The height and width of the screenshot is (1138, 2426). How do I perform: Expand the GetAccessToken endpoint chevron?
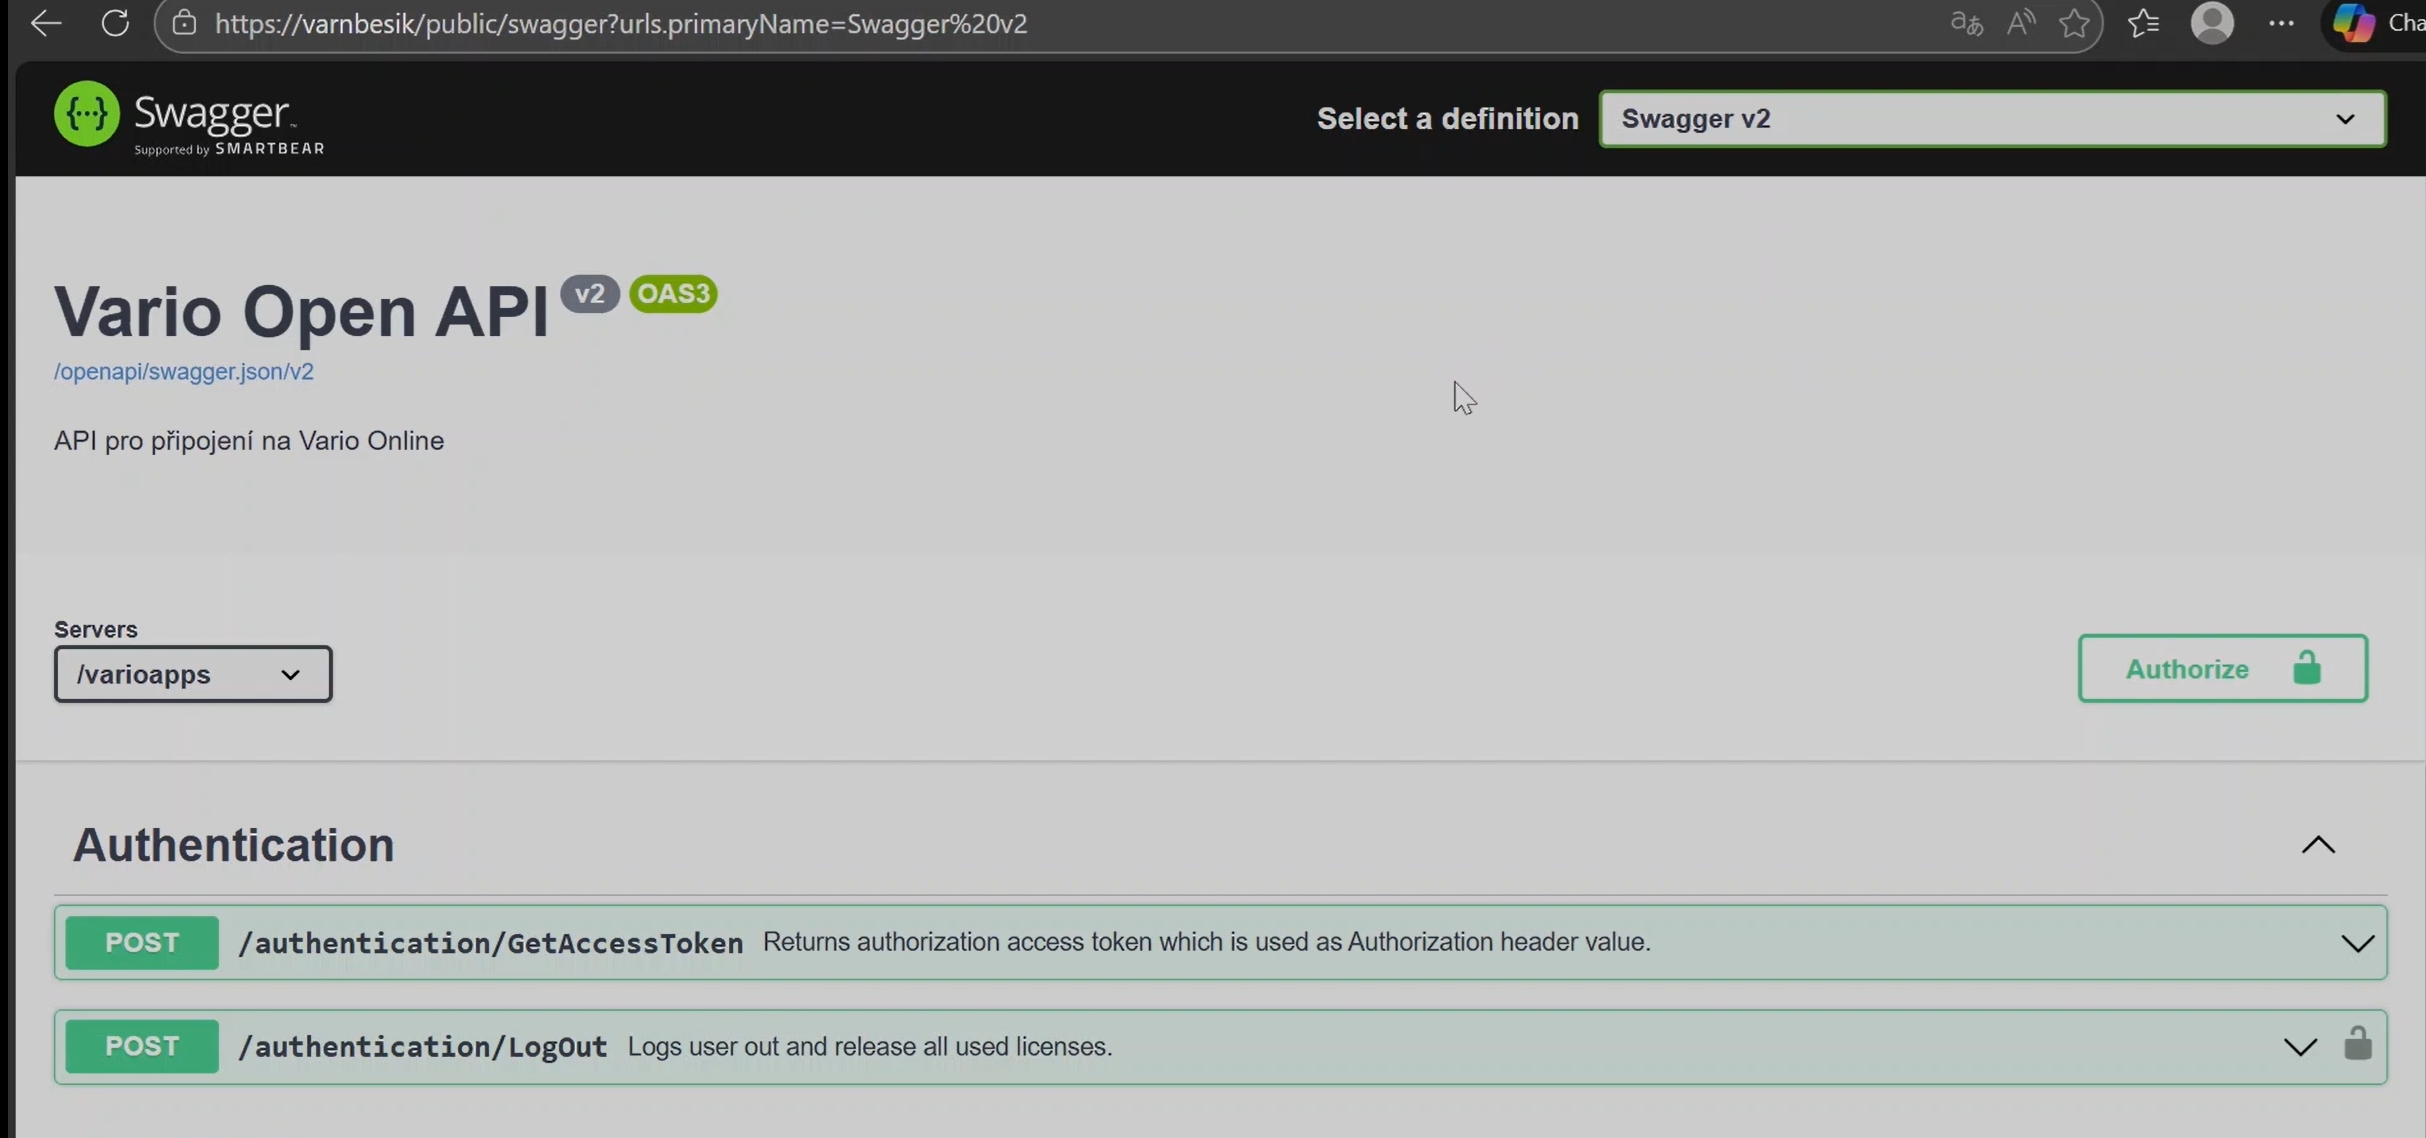2357,943
